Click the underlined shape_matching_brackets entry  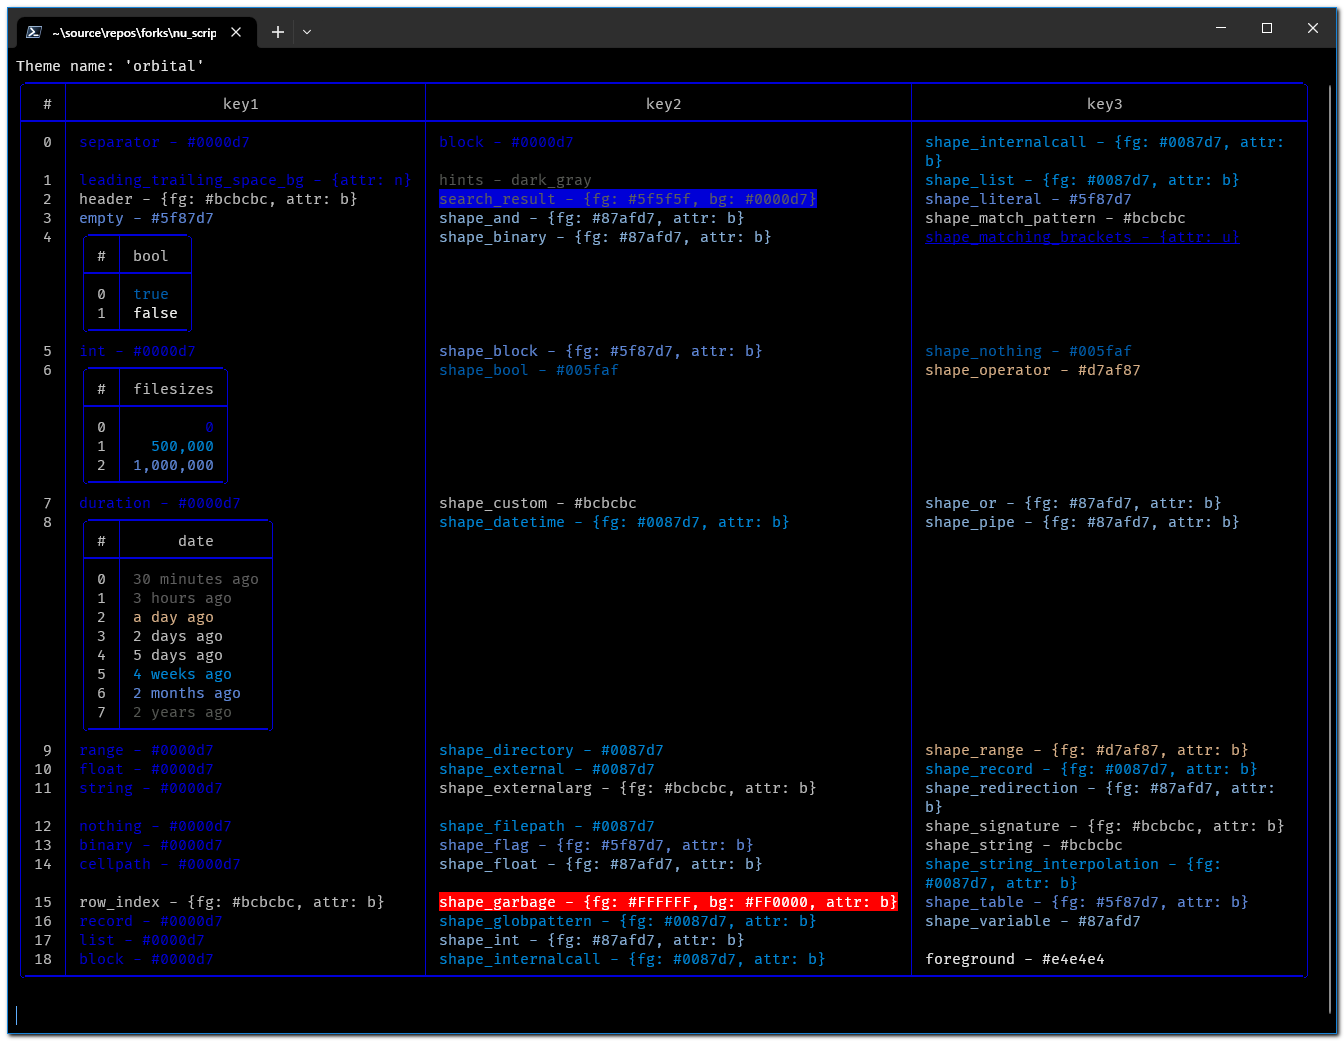click(x=1082, y=237)
